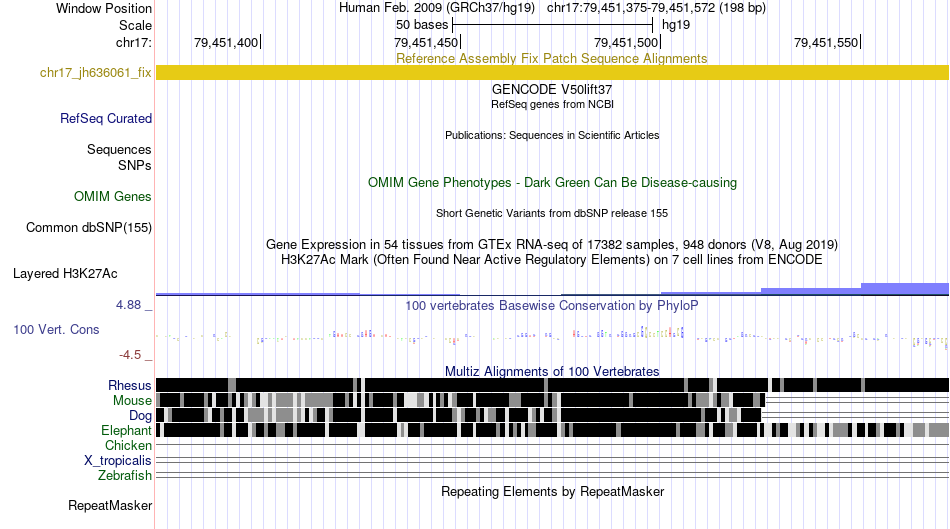Click the PhyloP conservation score graph
Screen dimensions: 950x529
pos(552,336)
